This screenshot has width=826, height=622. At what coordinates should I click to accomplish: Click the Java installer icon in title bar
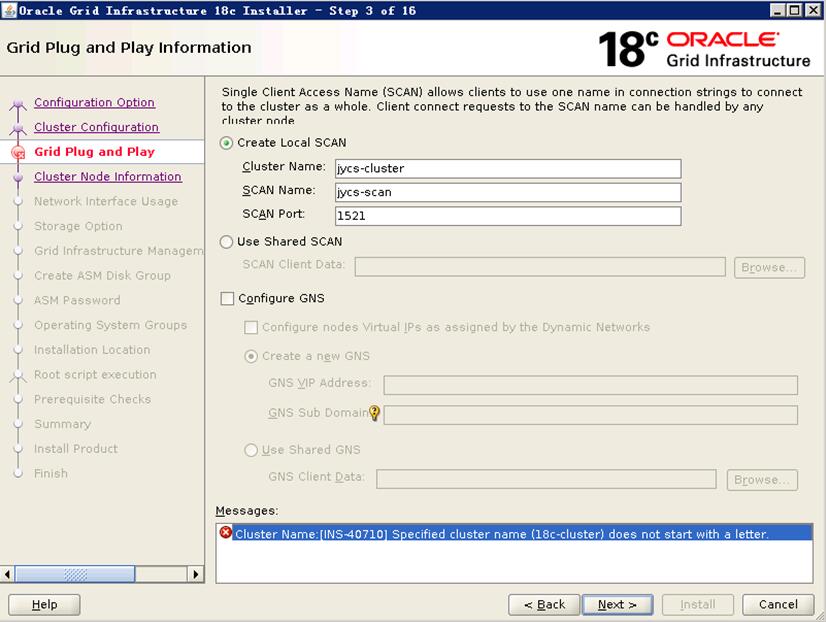point(9,10)
